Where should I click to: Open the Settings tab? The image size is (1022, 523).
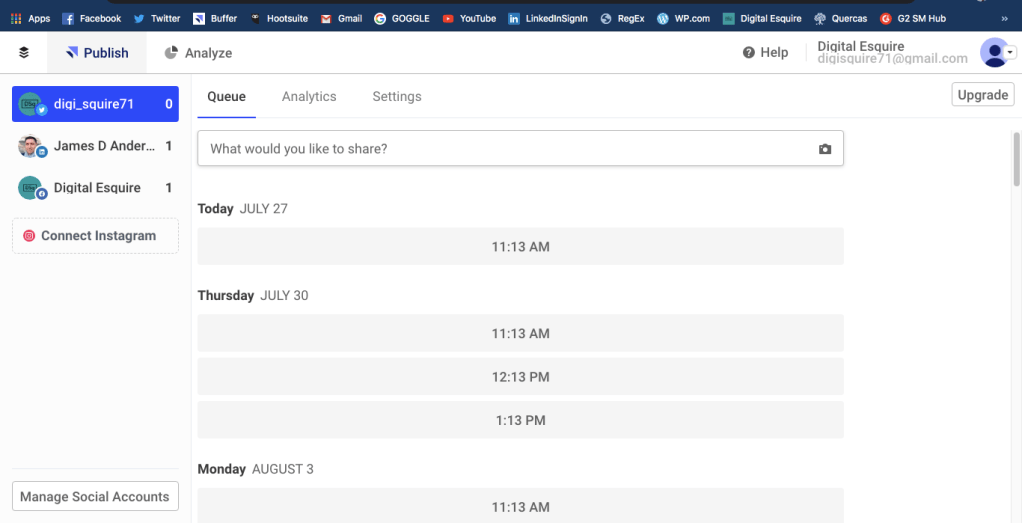click(x=397, y=97)
